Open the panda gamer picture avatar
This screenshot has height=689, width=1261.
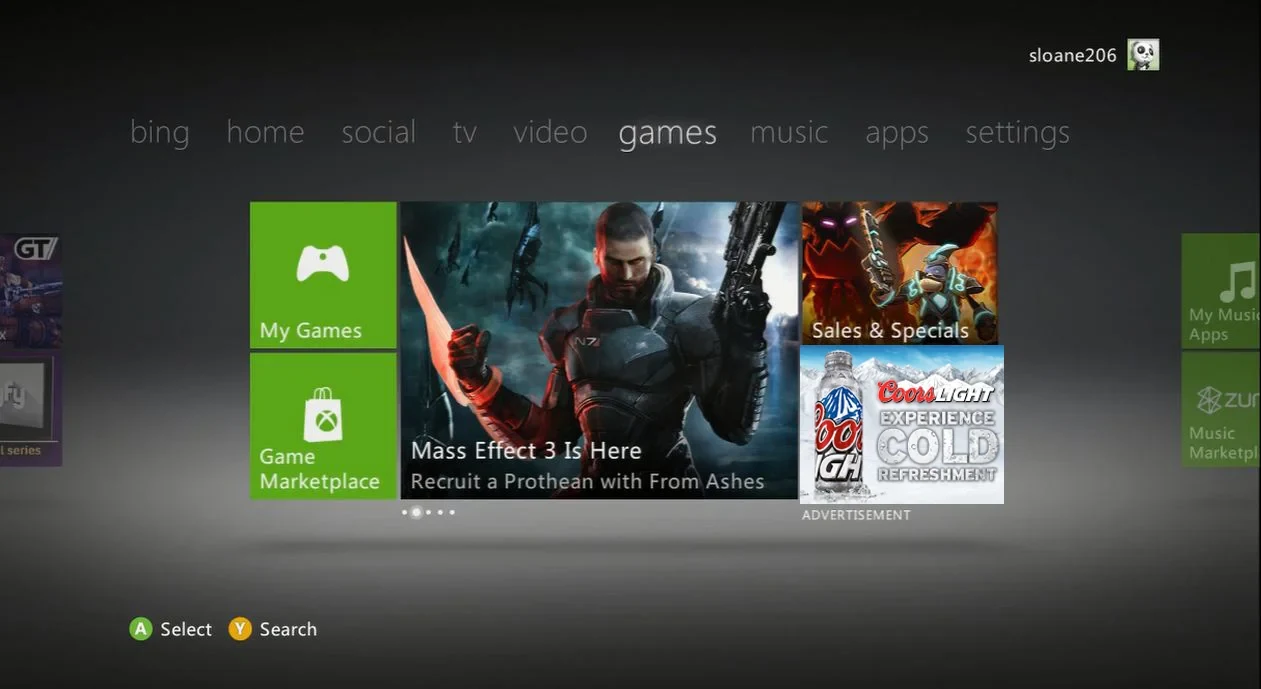pos(1143,55)
